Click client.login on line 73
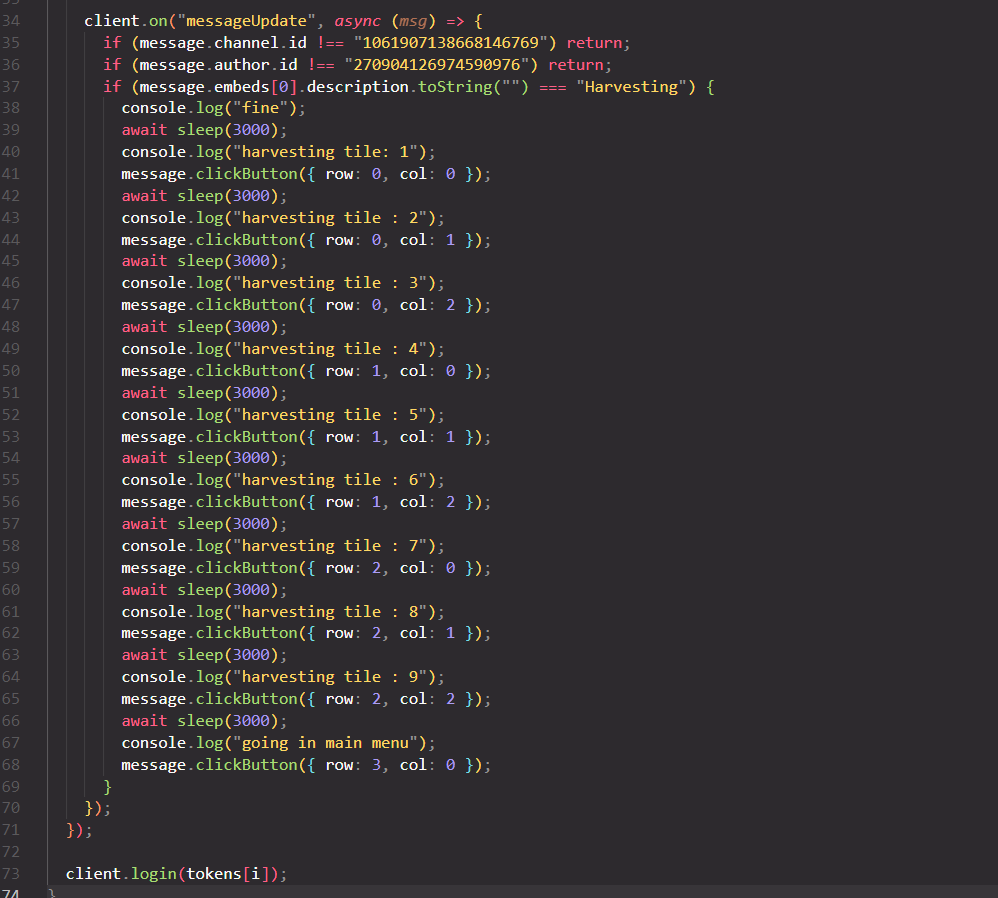Viewport: 998px width, 898px height. (121, 874)
